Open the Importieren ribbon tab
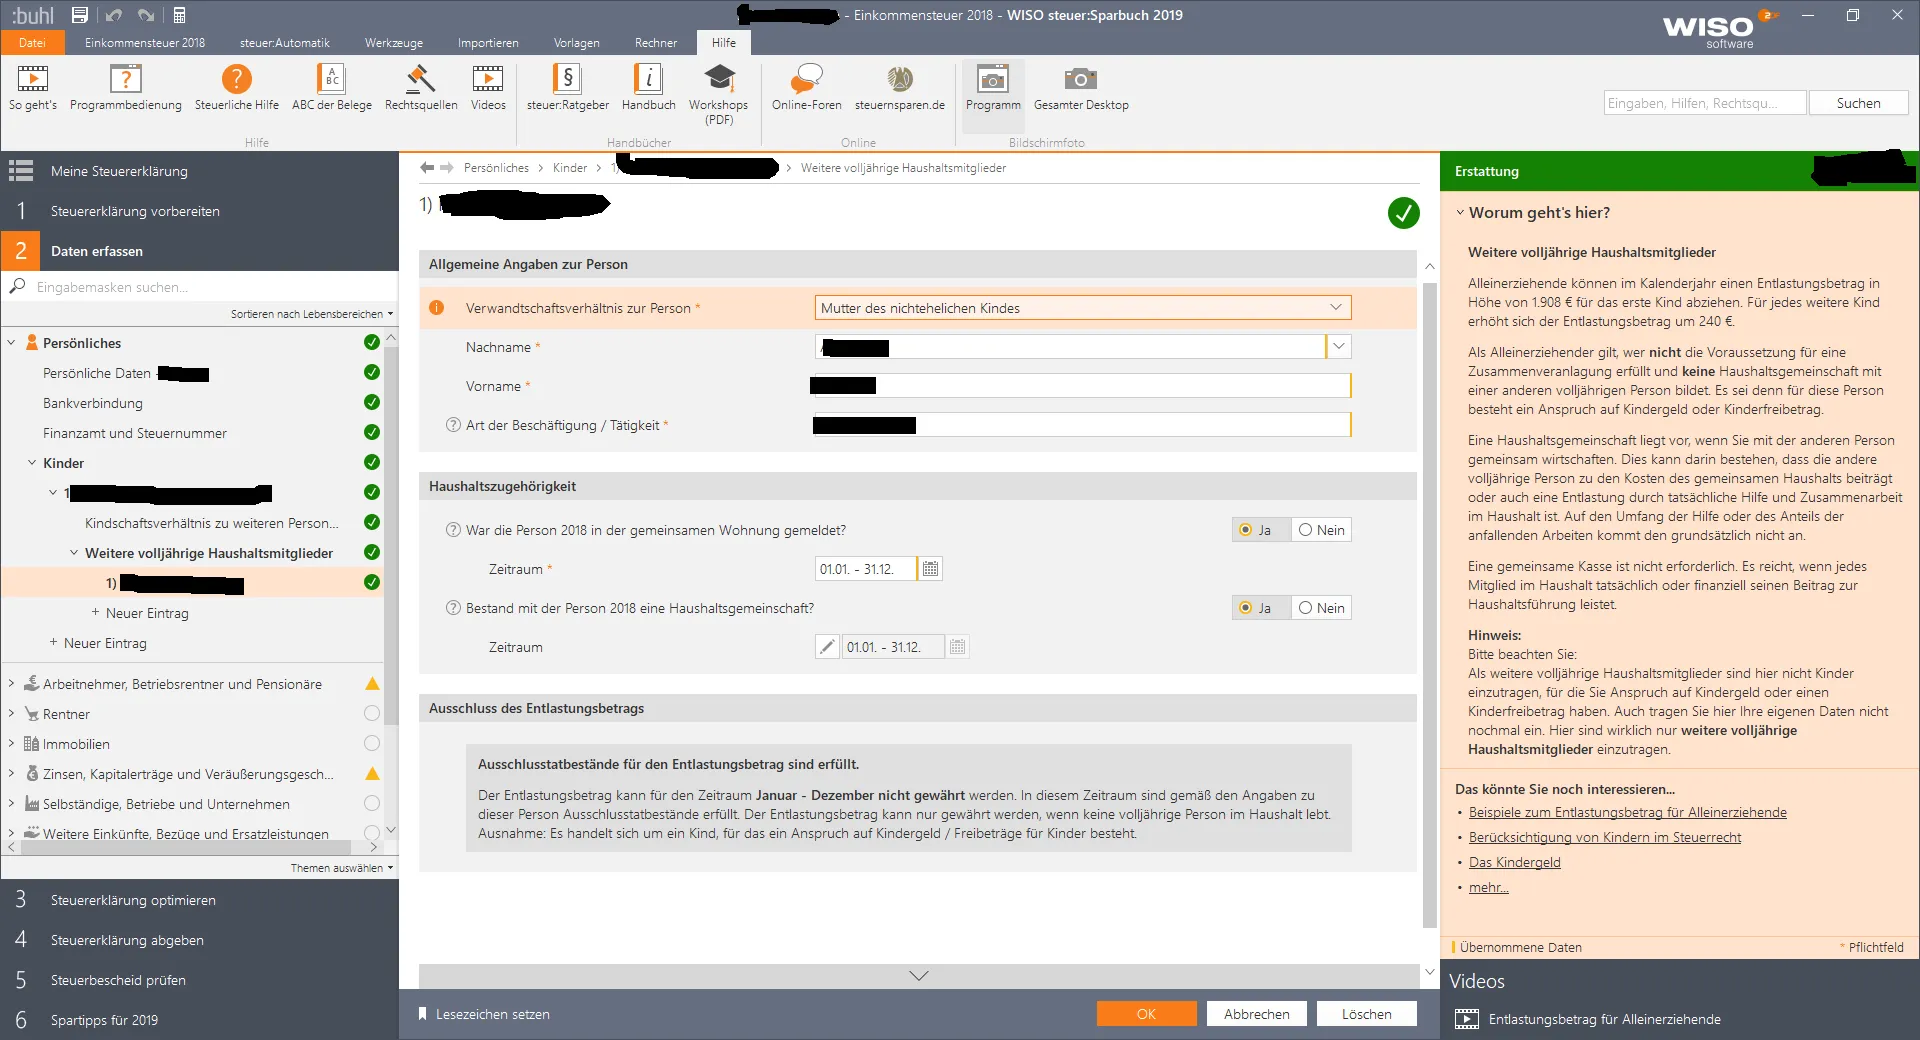Image resolution: width=1920 pixels, height=1040 pixels. tap(488, 43)
